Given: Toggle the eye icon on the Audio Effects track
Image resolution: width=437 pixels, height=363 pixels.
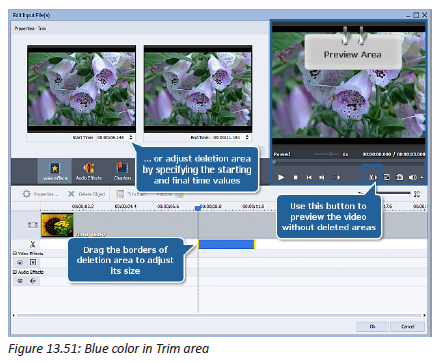Looking at the screenshot, I should 20,281.
